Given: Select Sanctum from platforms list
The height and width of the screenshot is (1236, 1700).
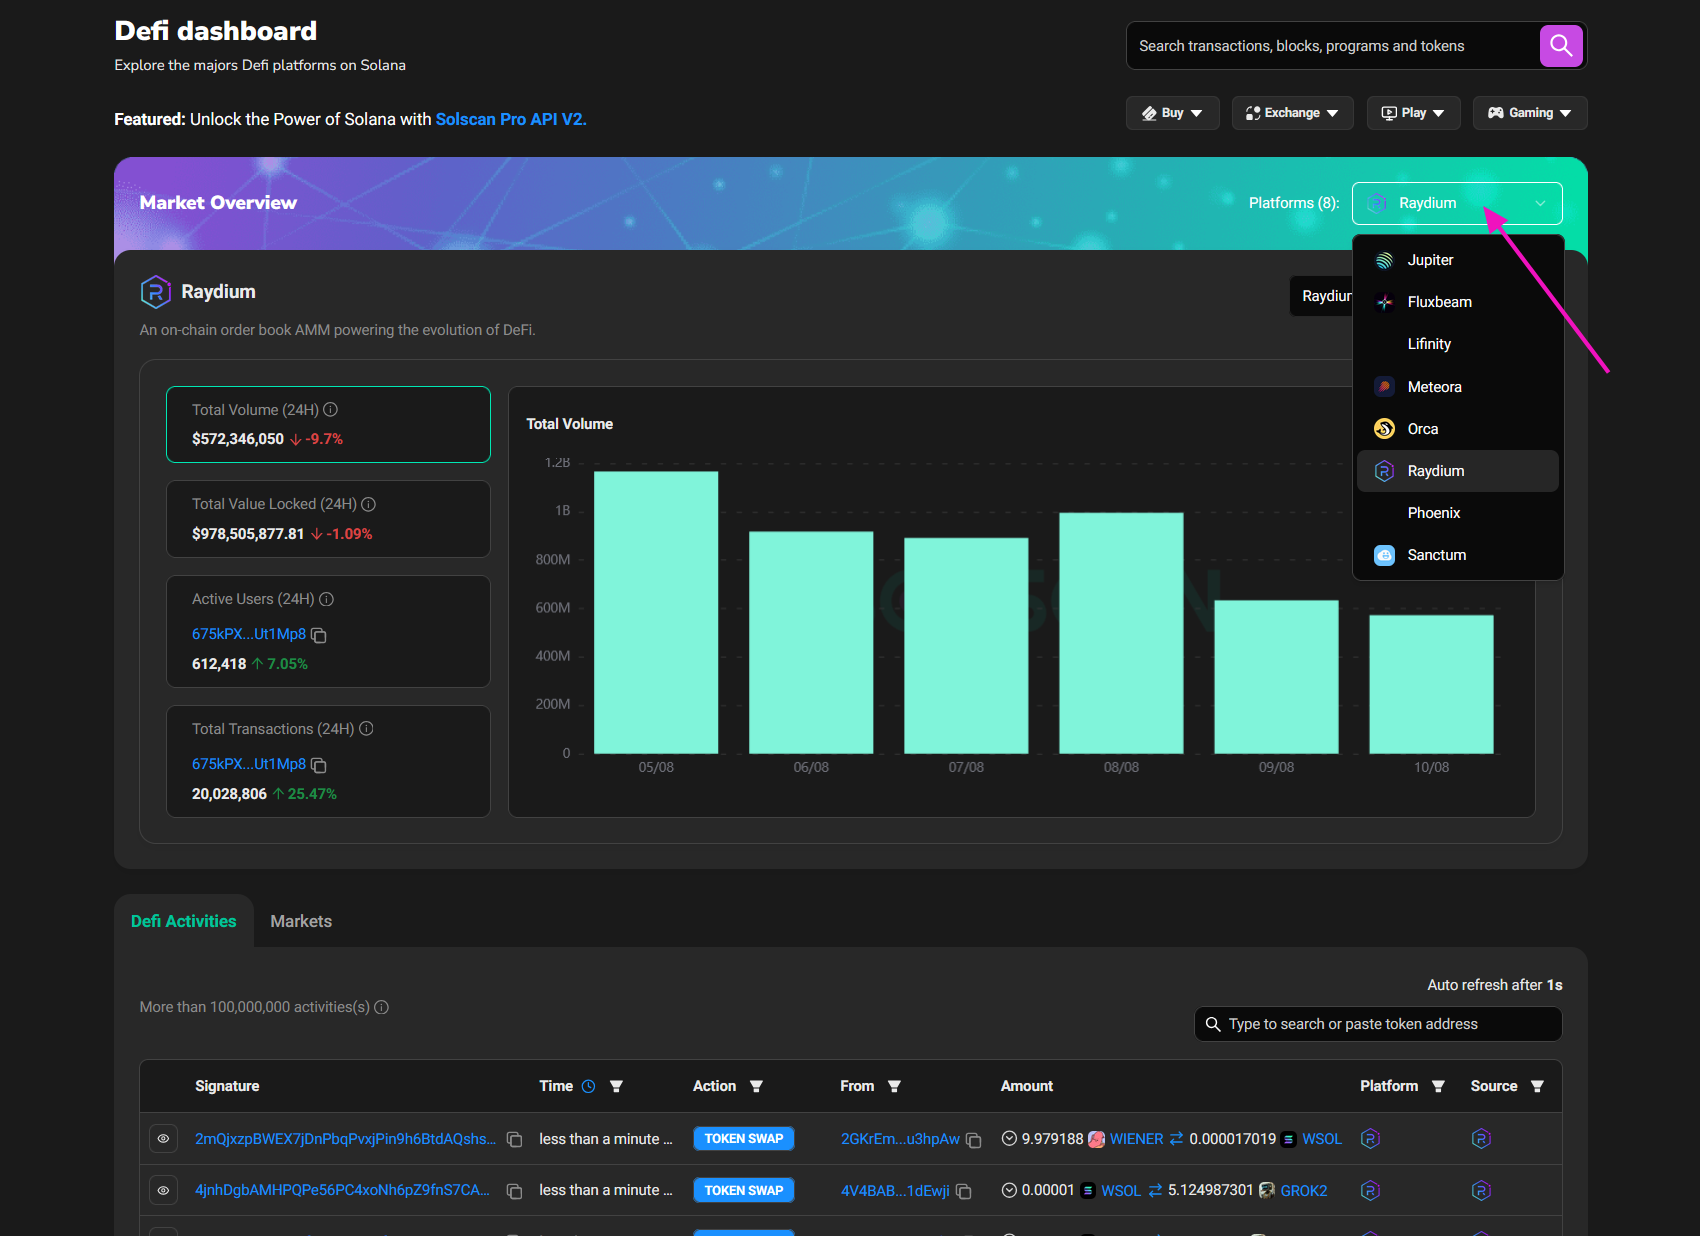Looking at the screenshot, I should point(1458,555).
